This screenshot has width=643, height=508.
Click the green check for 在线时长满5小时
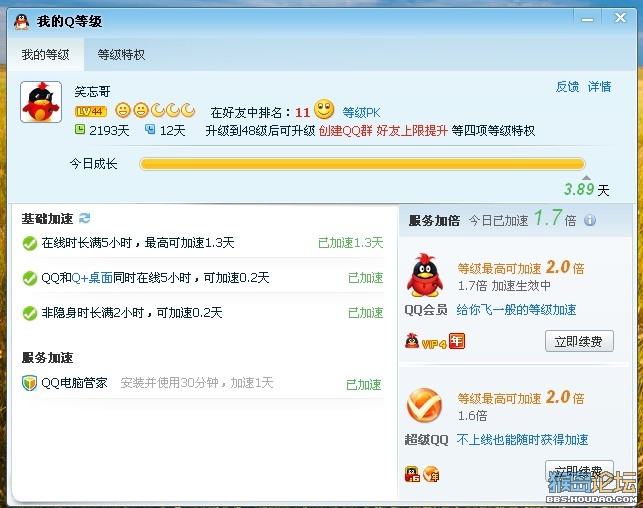pos(30,243)
